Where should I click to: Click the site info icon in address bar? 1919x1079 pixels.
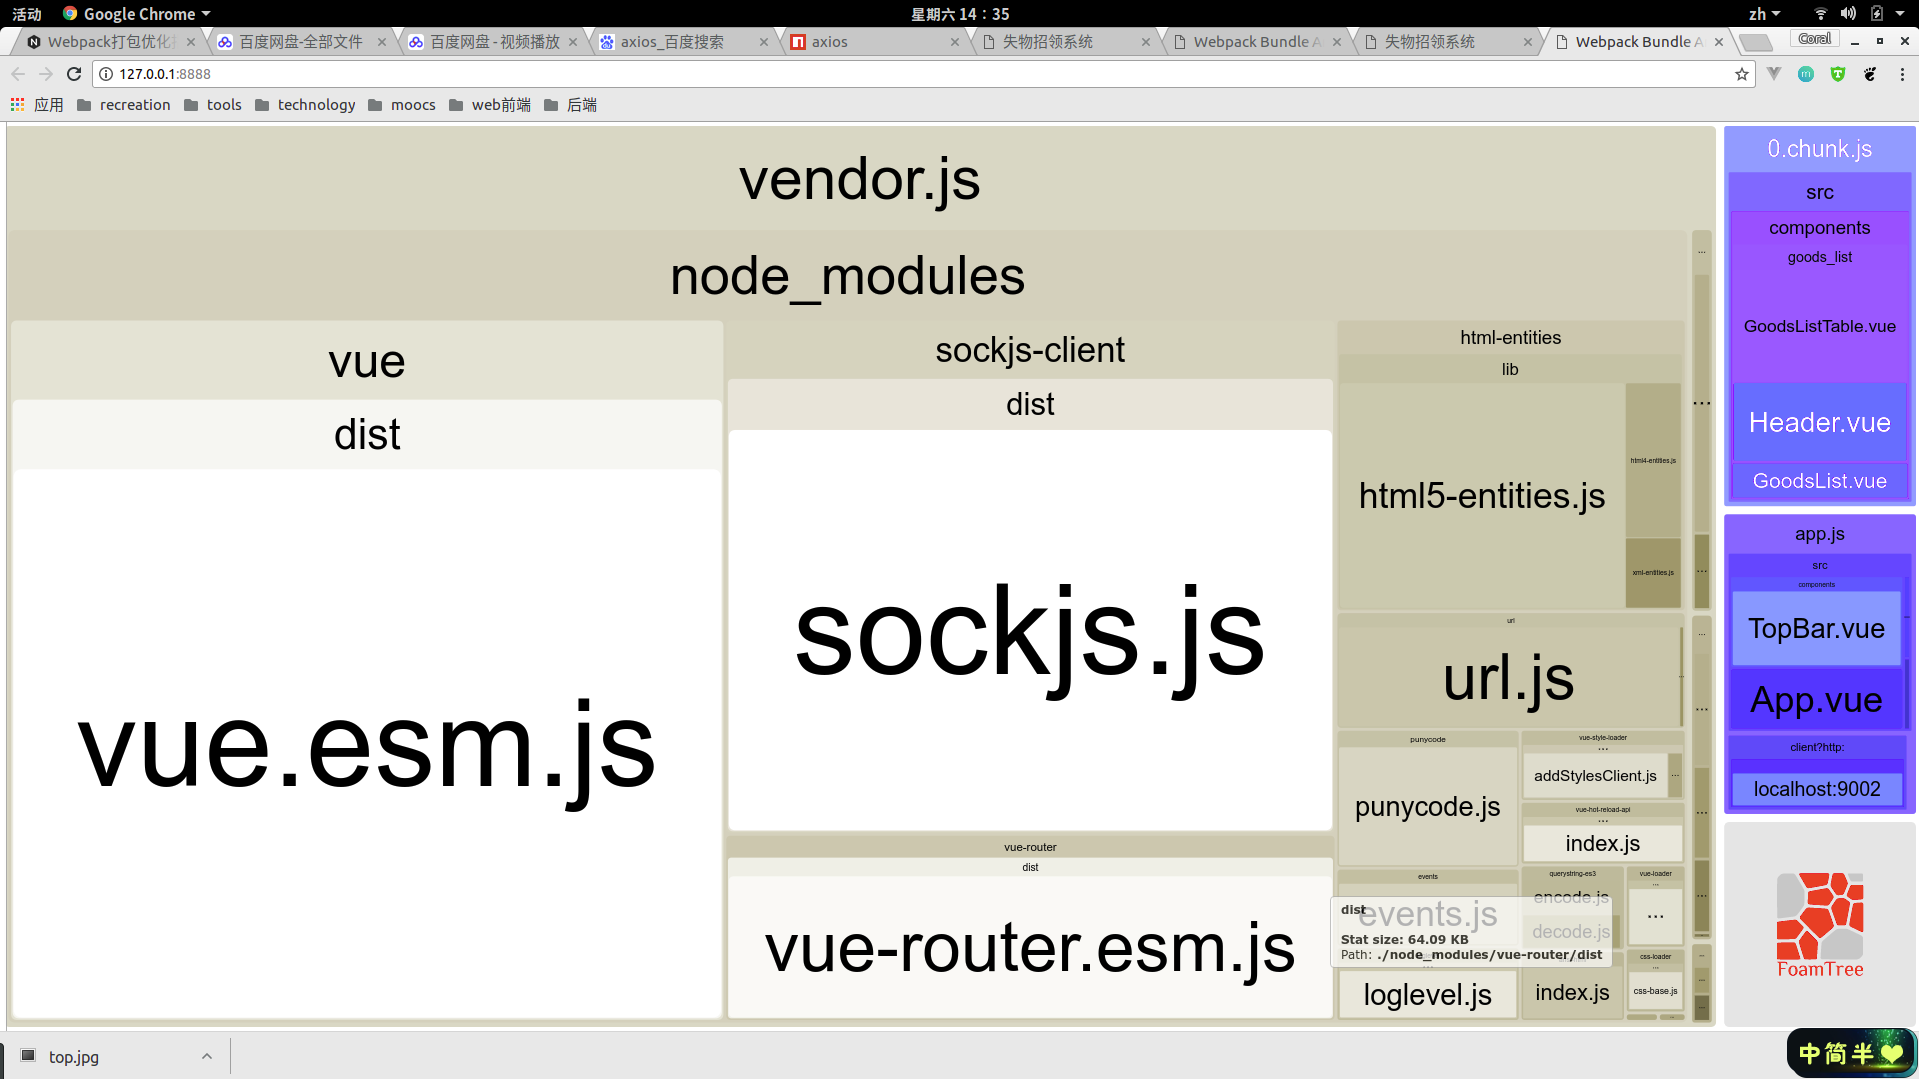point(106,74)
